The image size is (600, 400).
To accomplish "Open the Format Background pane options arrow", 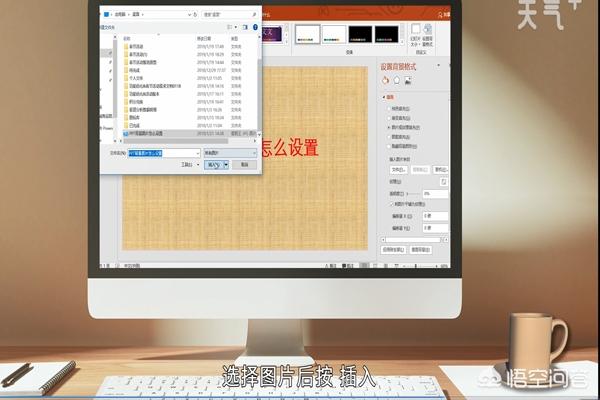I will [x=439, y=66].
